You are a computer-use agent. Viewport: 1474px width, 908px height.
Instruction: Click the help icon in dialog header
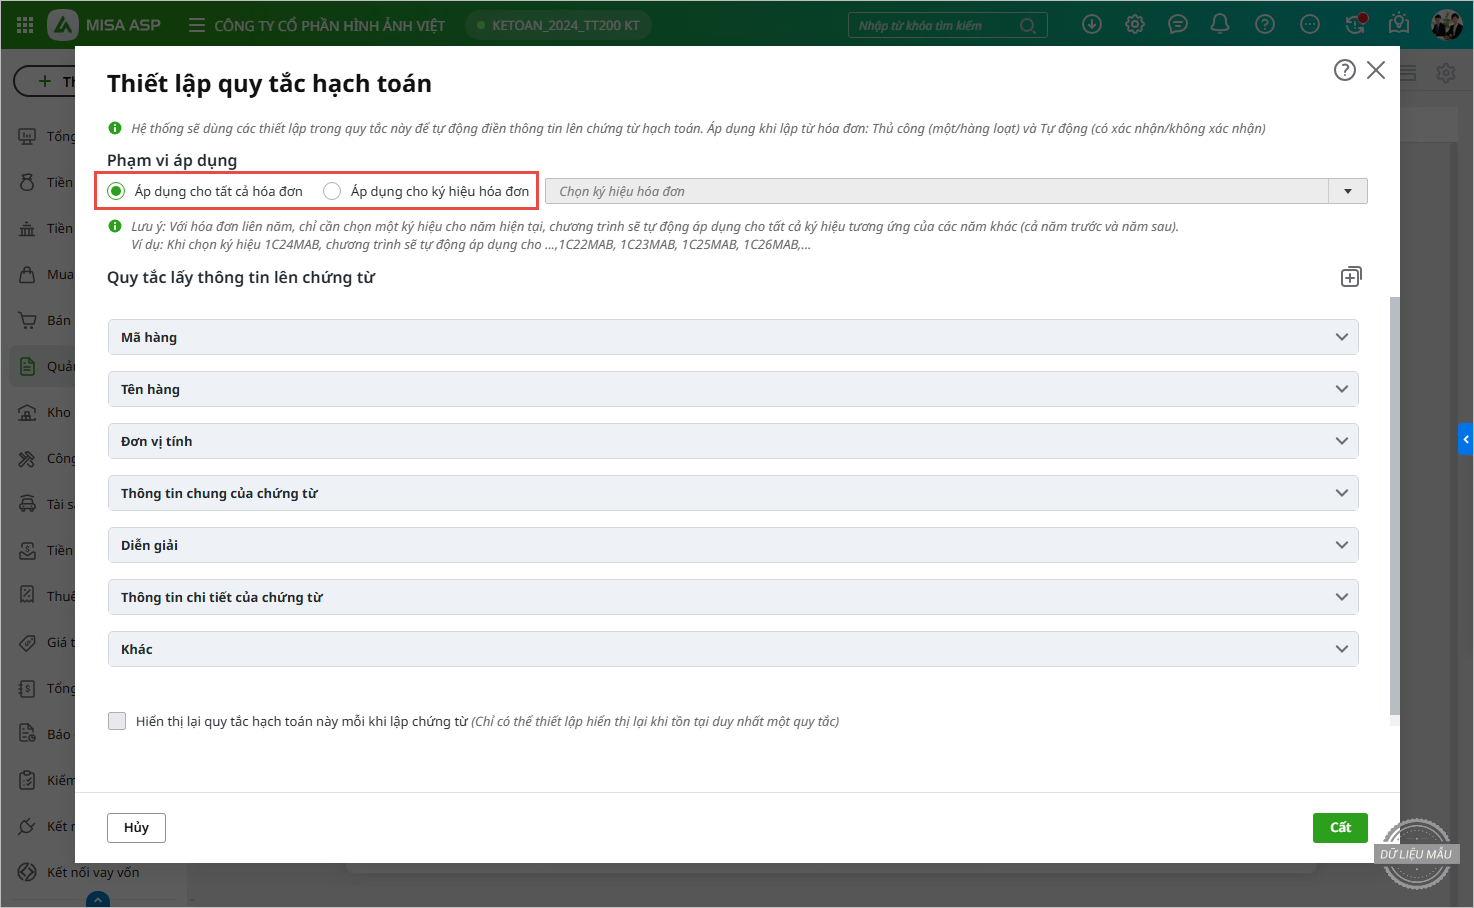[1344, 70]
